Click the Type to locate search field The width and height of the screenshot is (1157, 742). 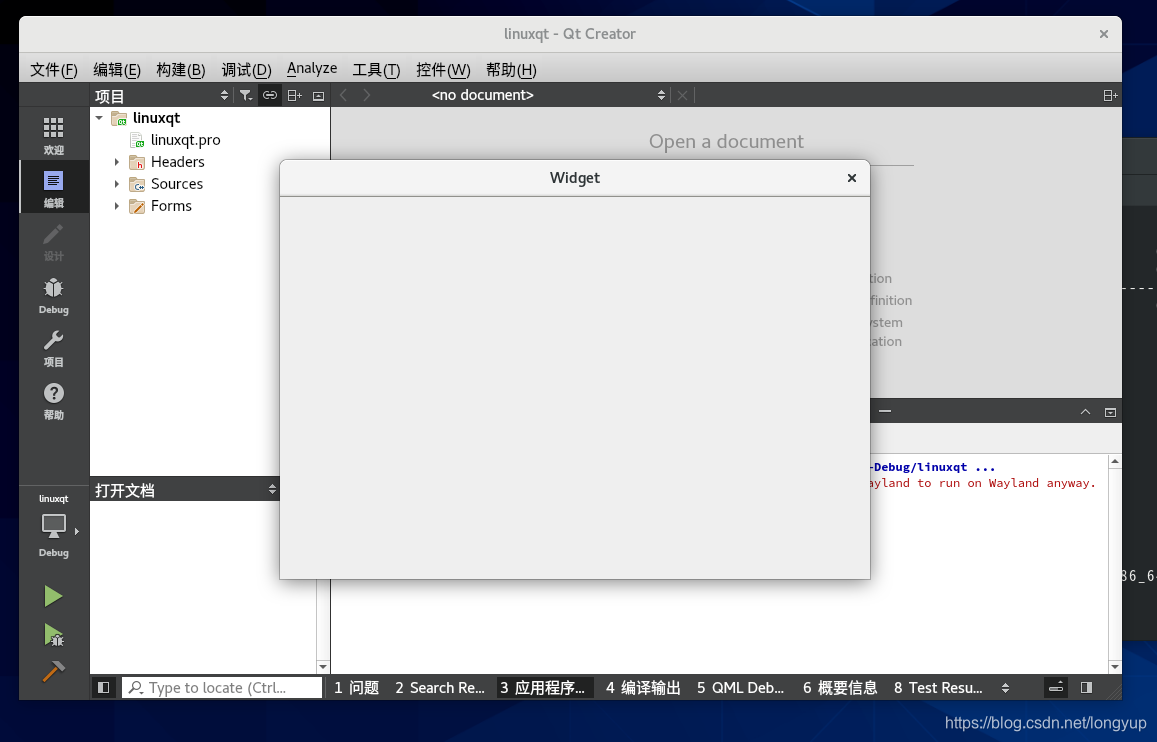coord(221,687)
